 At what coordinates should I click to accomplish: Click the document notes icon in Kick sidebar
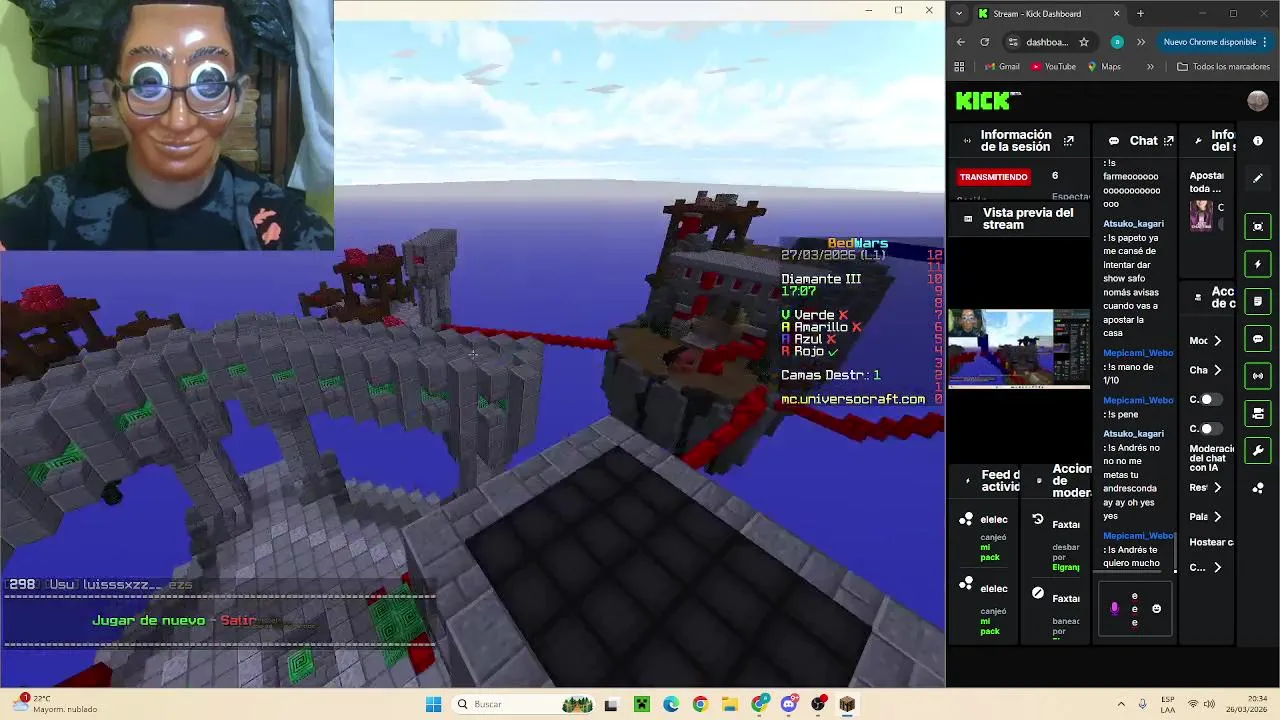(1258, 301)
